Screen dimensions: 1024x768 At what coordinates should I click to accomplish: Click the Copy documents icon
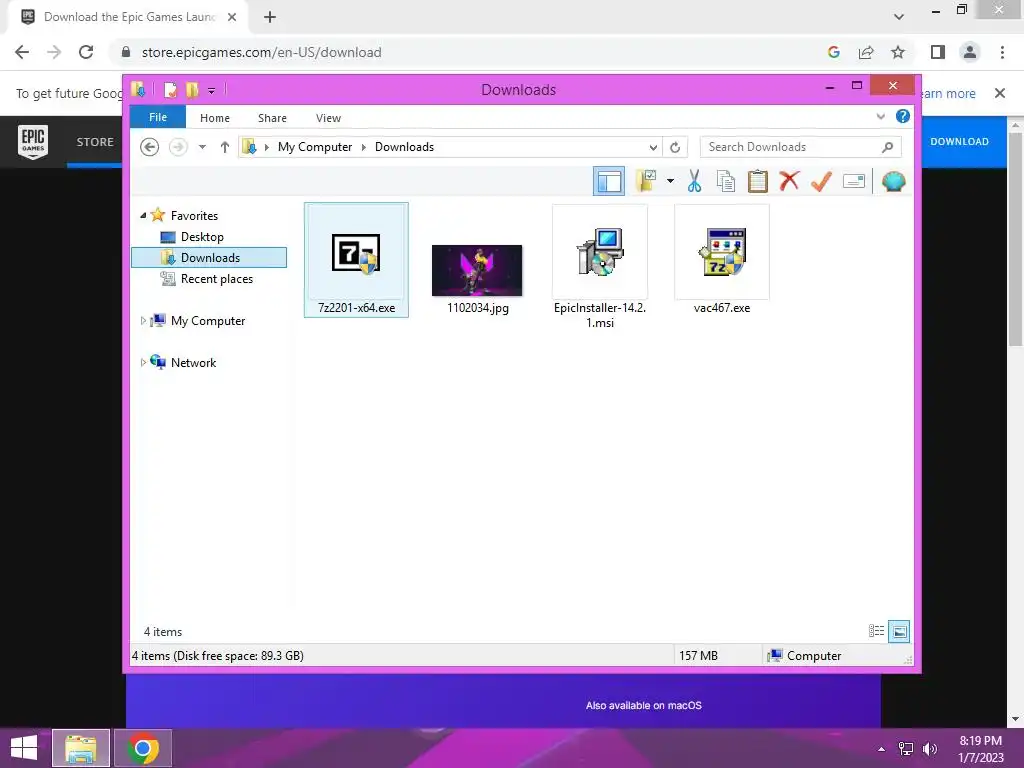pos(726,181)
